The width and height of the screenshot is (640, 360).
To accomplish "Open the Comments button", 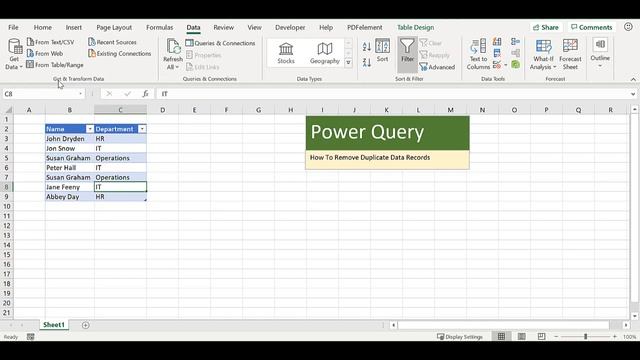I will 591,27.
